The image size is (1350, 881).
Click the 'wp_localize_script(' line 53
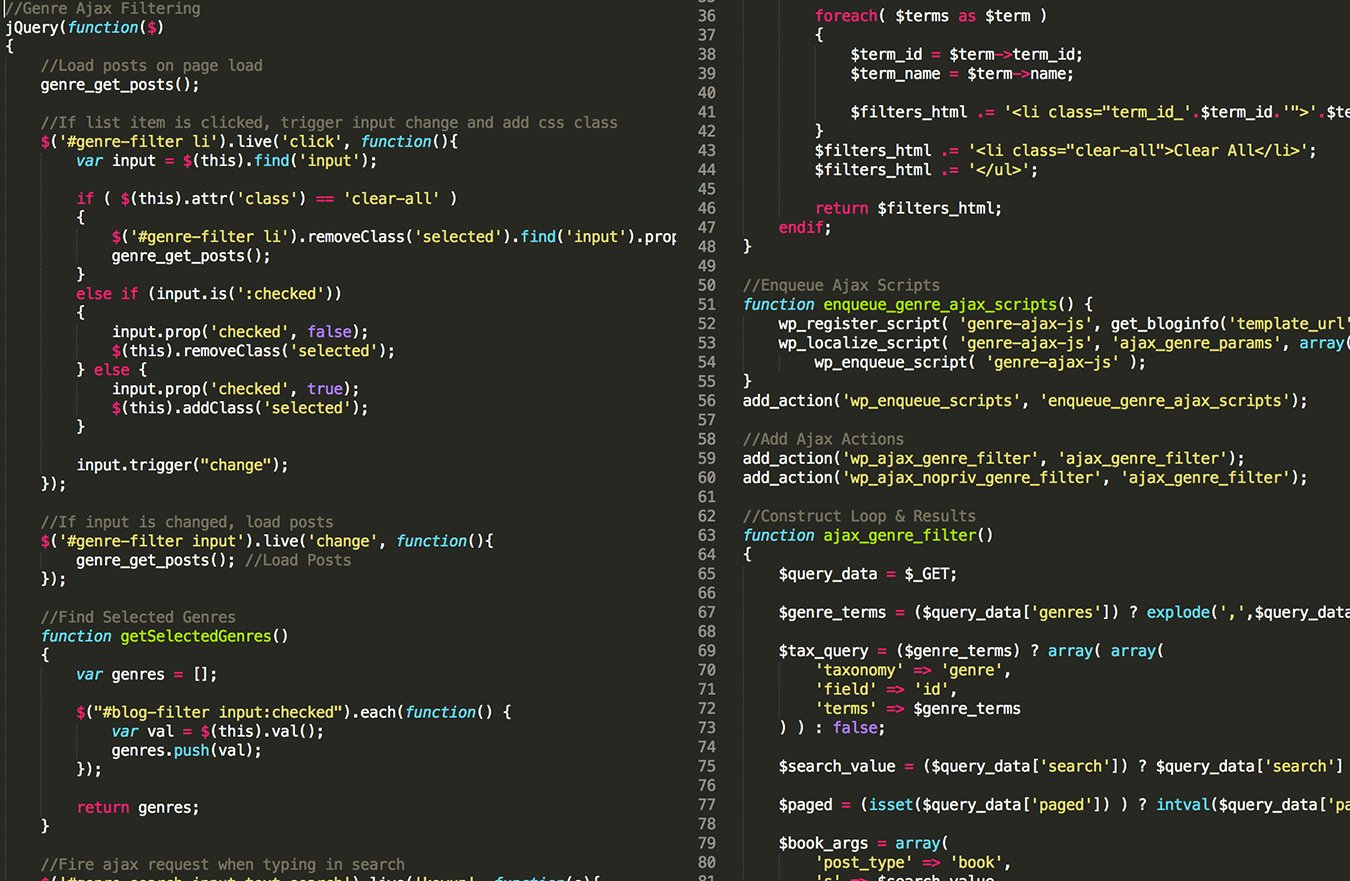pos(1064,342)
